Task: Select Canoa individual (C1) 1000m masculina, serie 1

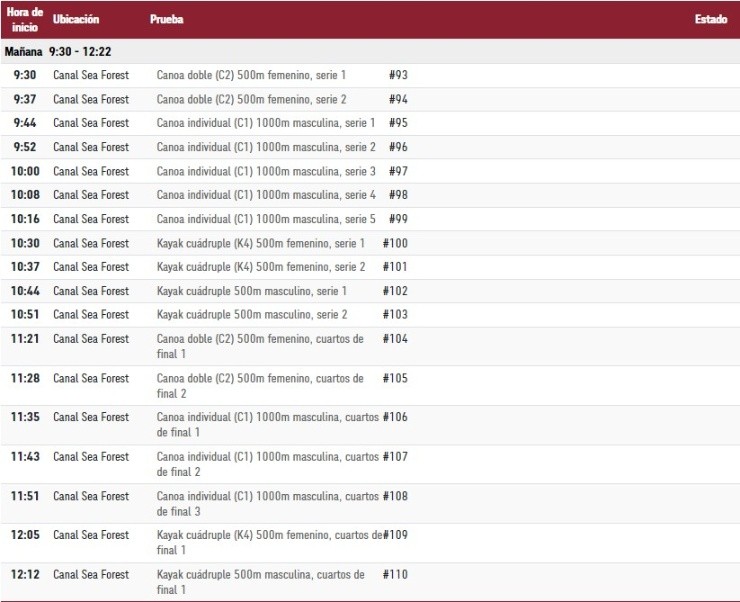Action: tap(266, 123)
